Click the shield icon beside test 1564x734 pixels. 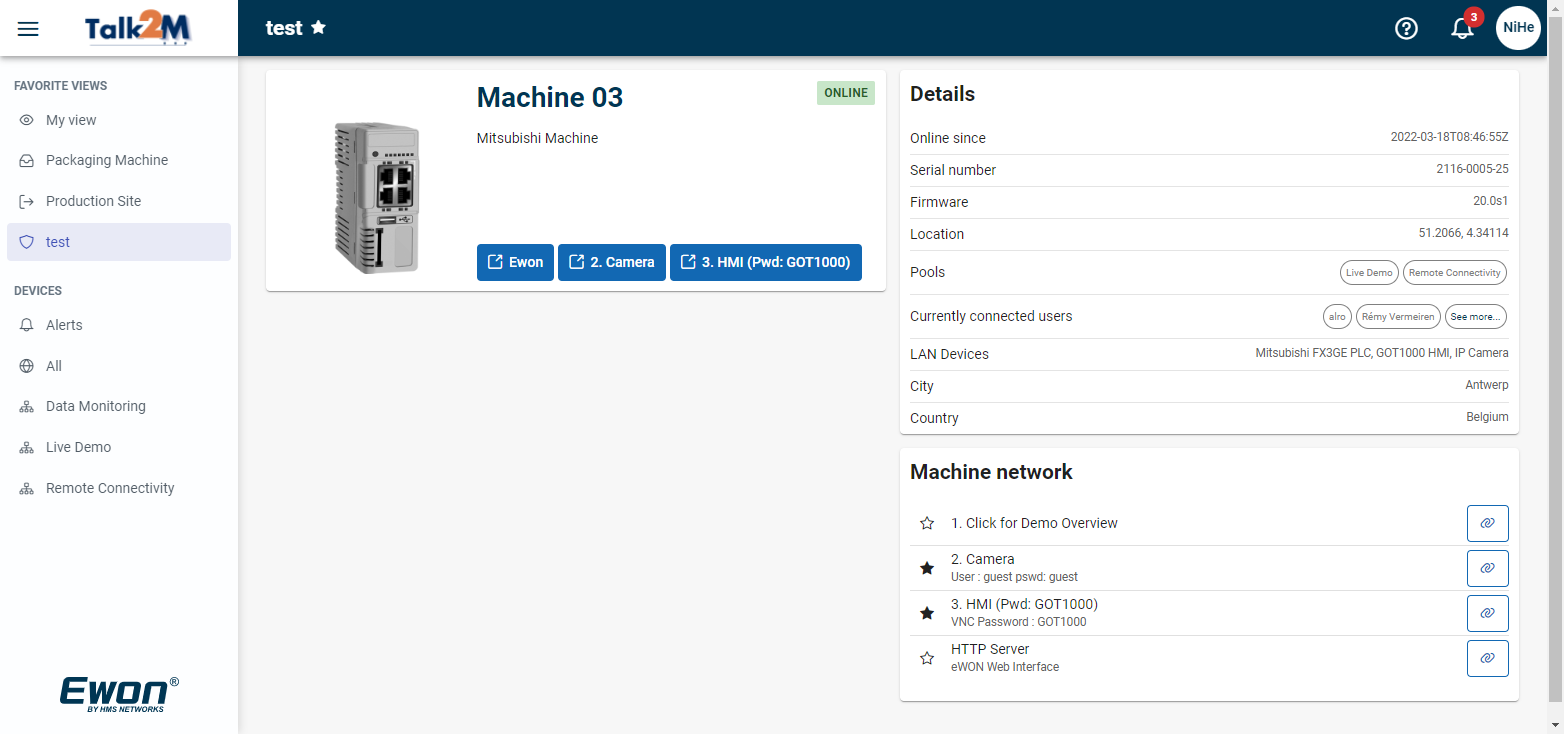tap(27, 242)
